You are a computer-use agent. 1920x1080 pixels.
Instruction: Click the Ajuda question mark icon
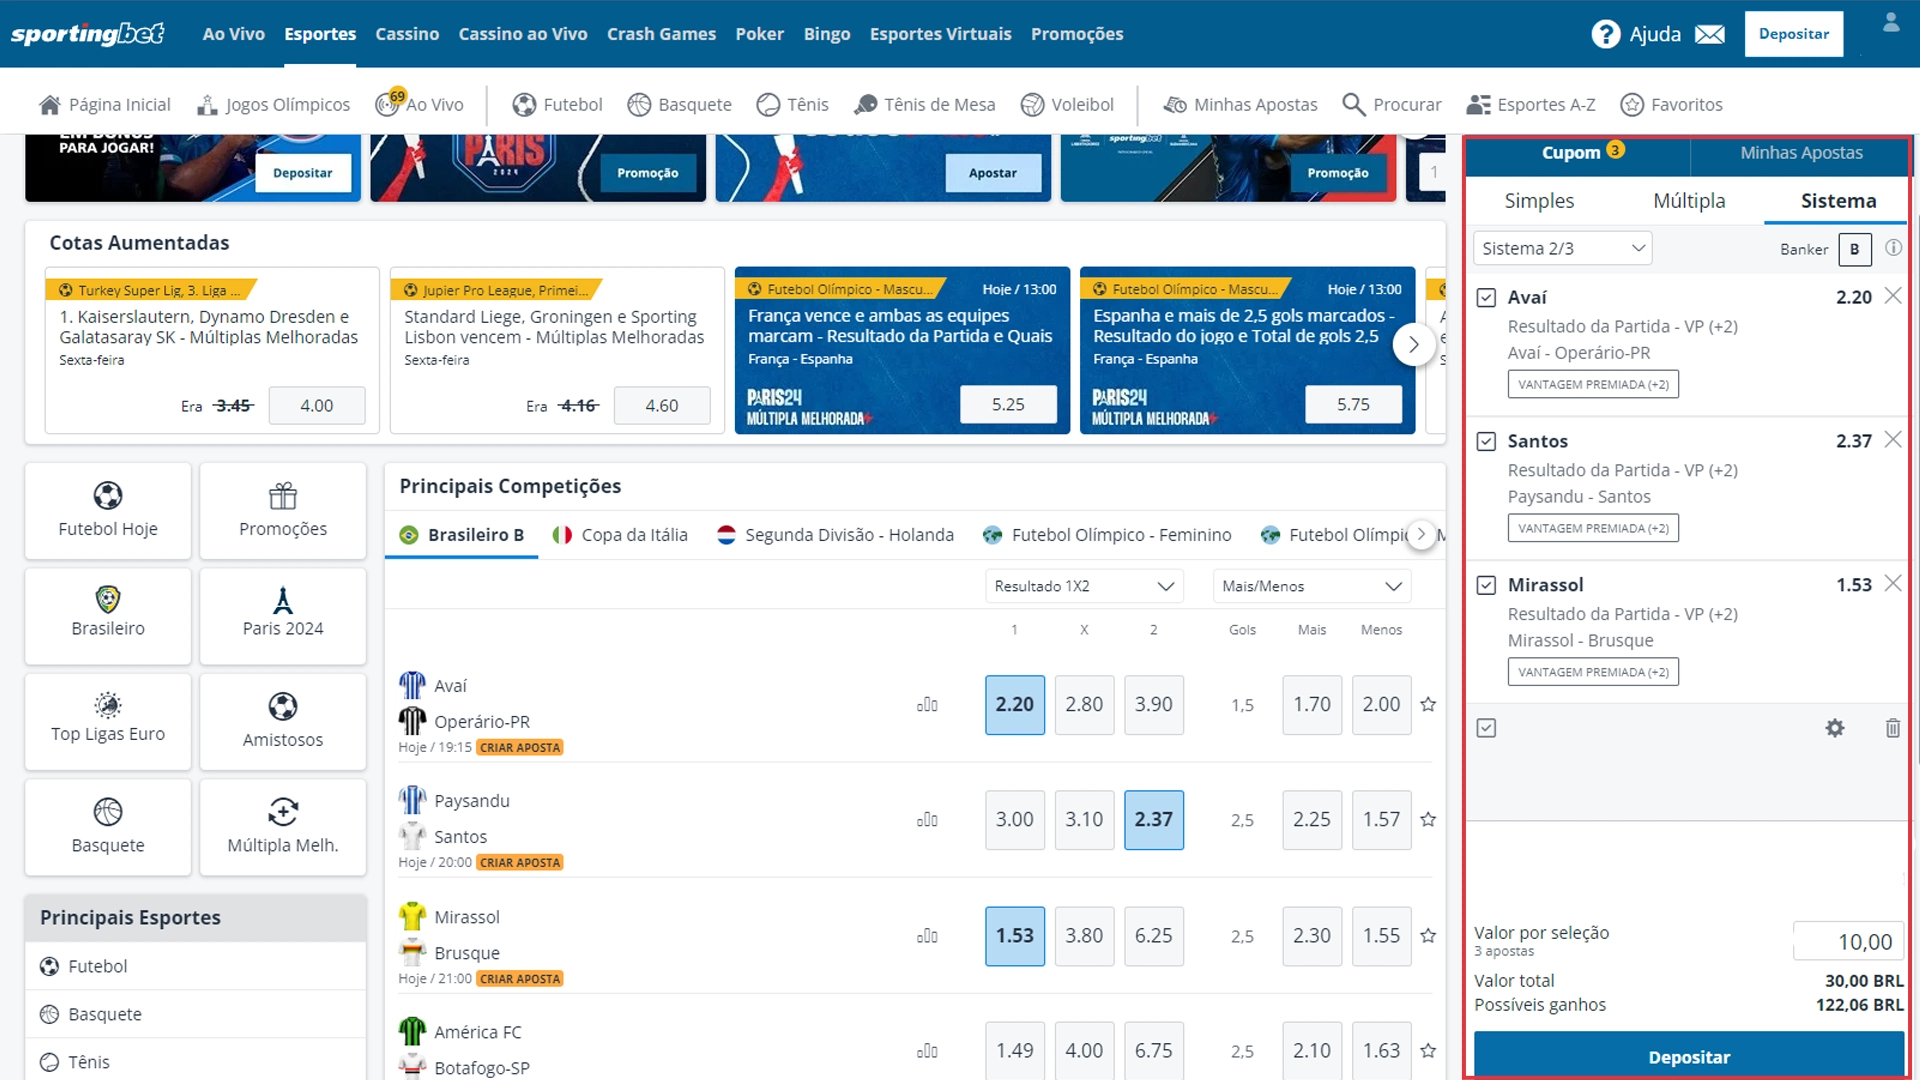coord(1605,33)
